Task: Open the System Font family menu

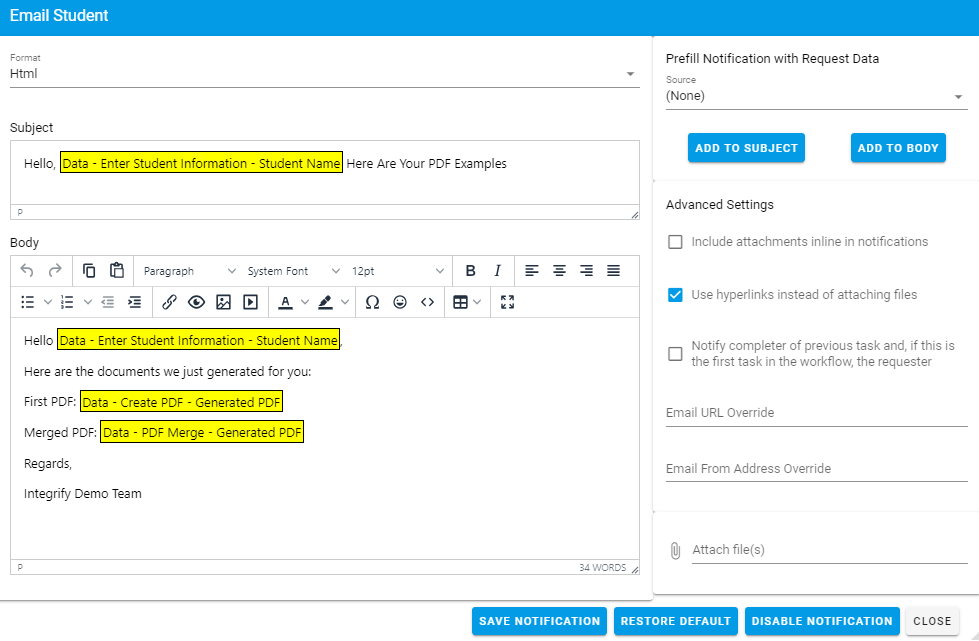Action: pyautogui.click(x=291, y=271)
